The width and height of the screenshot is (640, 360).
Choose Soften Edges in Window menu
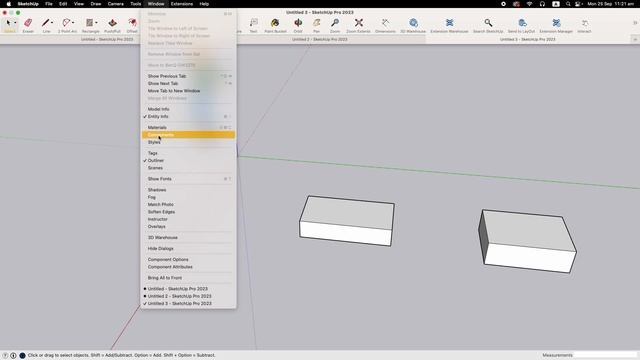[x=188, y=212]
